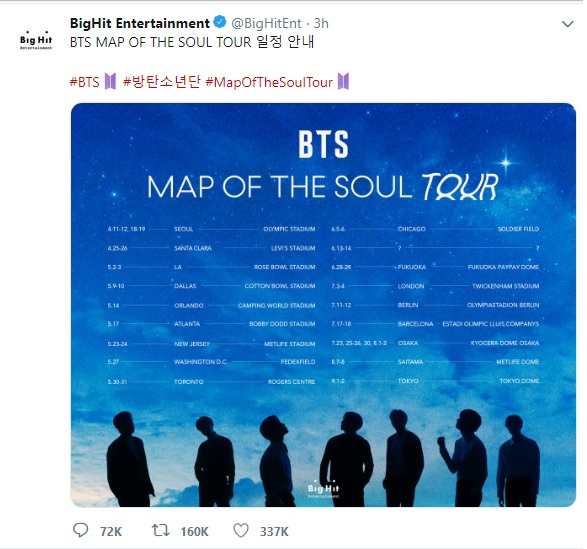The width and height of the screenshot is (587, 549).
Task: Click the reply speech bubble icon
Action: pyautogui.click(x=80, y=530)
